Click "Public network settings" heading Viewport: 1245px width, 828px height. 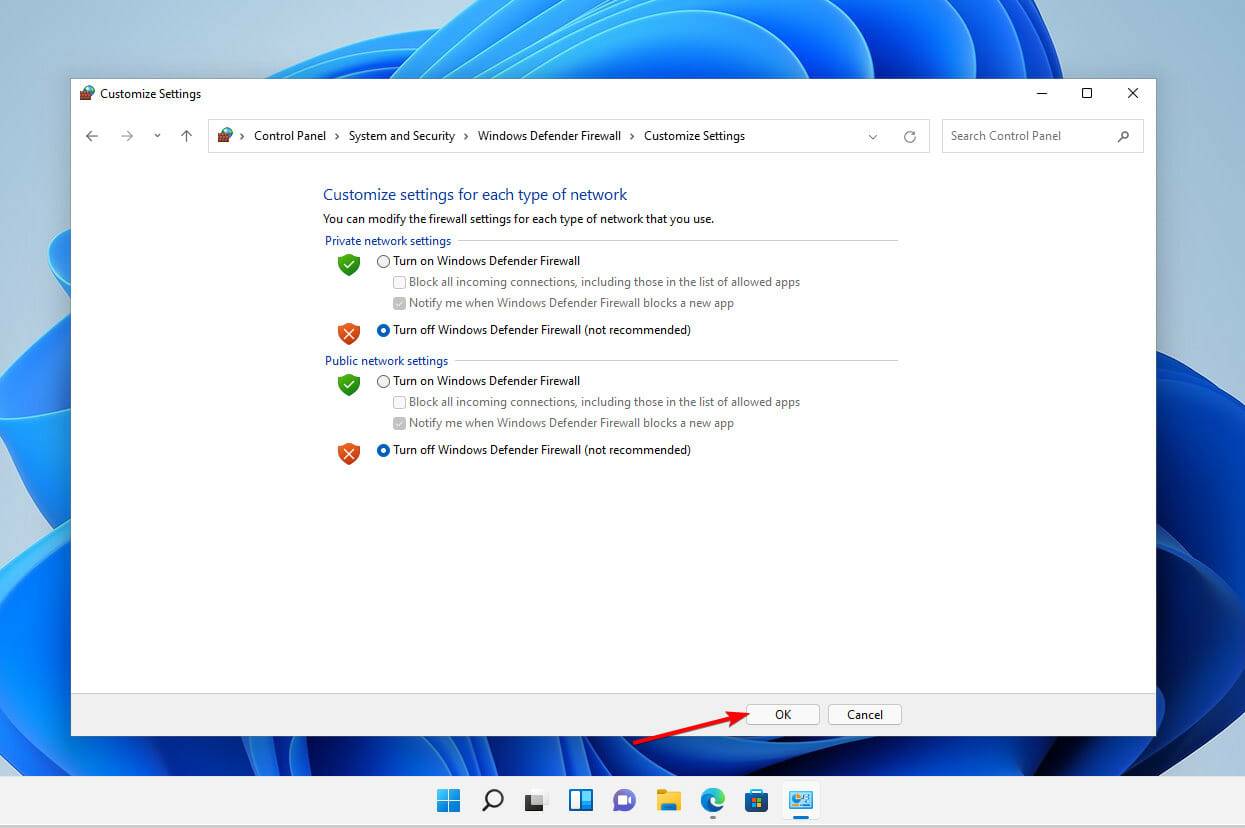click(x=387, y=361)
